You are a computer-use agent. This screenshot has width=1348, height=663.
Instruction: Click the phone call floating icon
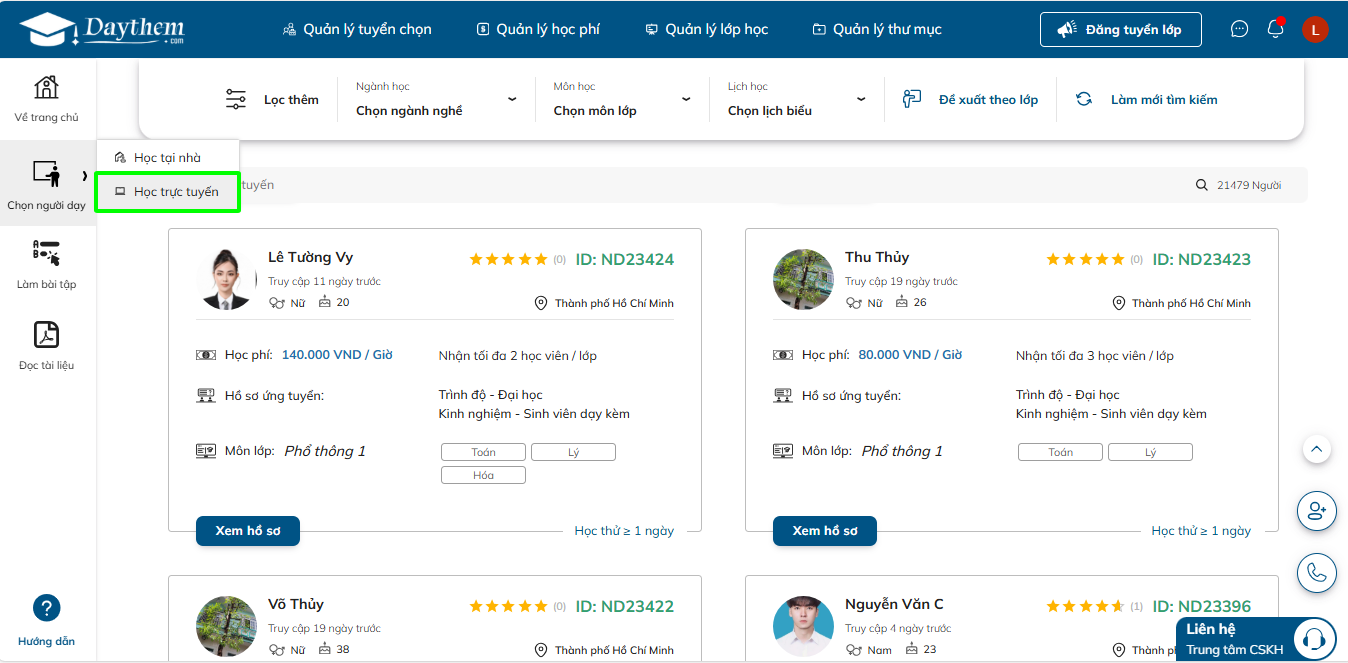coord(1317,573)
